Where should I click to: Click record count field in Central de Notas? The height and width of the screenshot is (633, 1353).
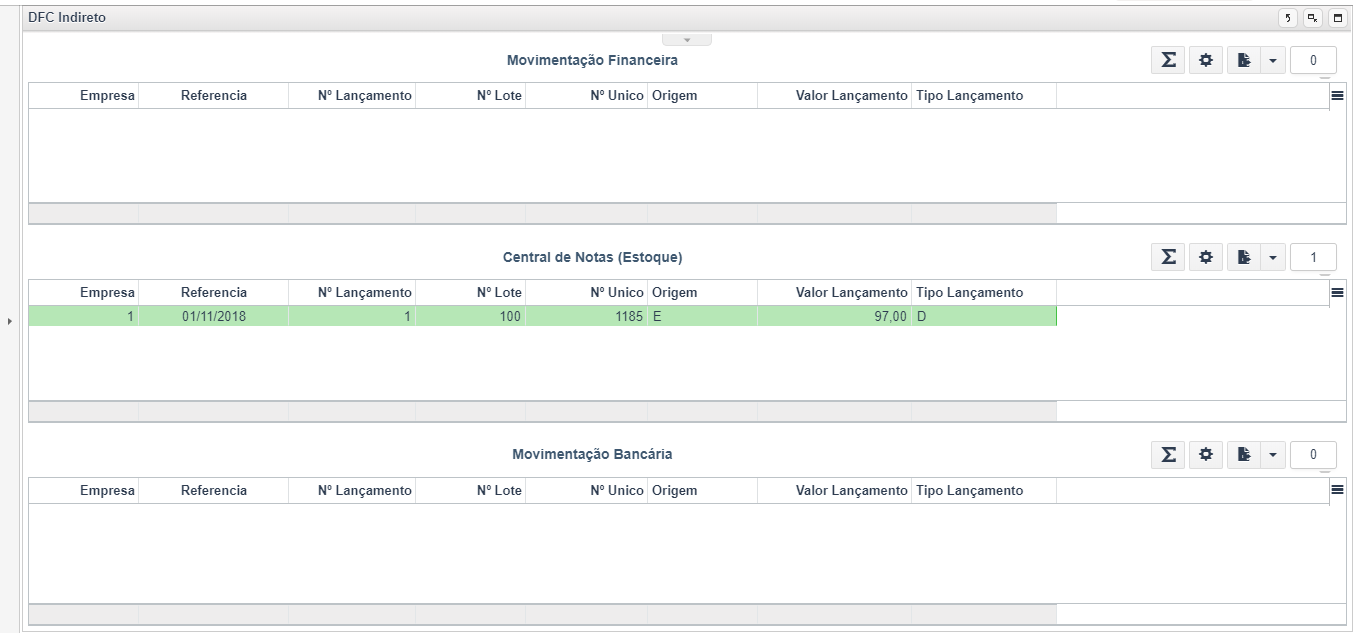pyautogui.click(x=1313, y=257)
